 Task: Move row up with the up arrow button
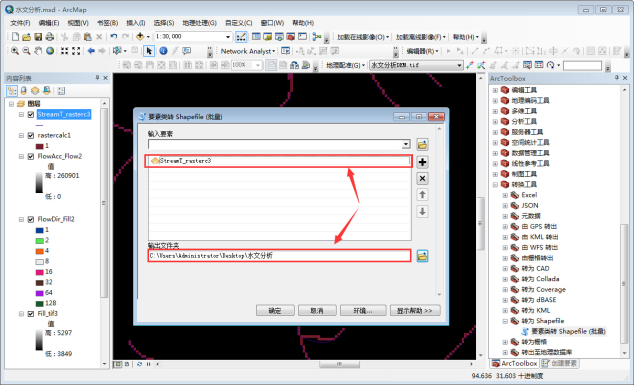422,195
